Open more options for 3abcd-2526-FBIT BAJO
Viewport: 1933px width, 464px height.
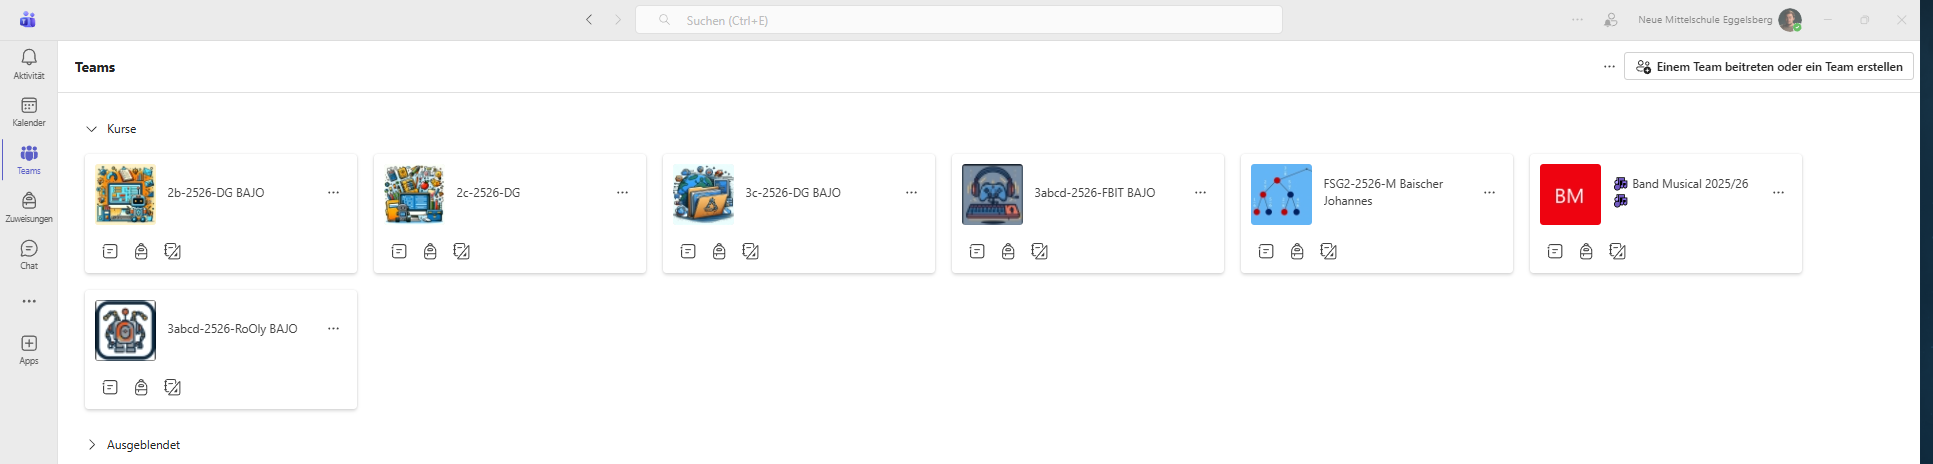[x=1200, y=192]
